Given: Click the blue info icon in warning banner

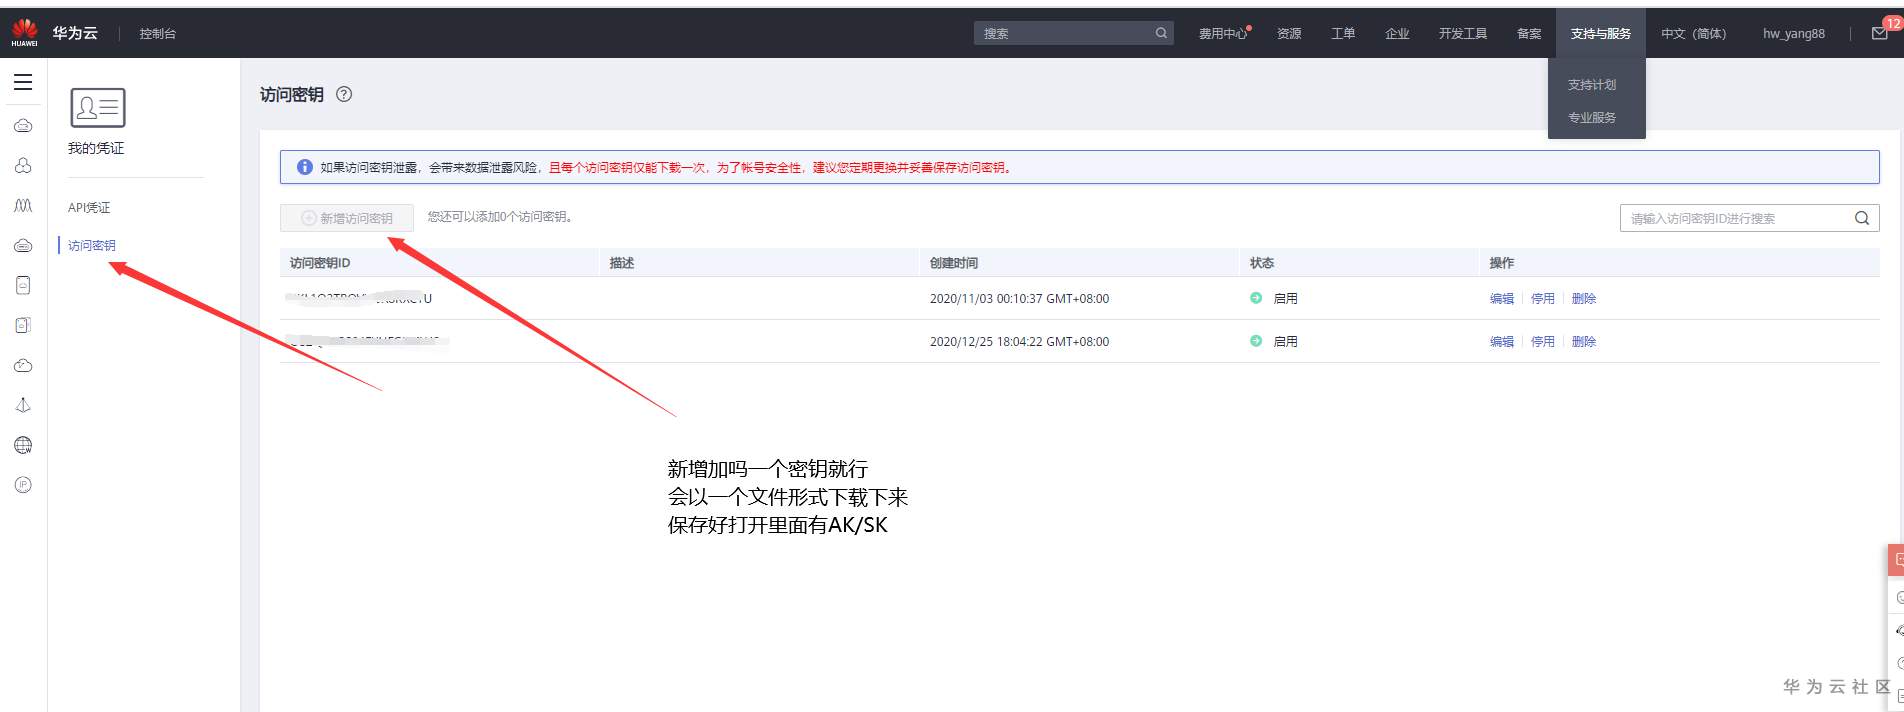Looking at the screenshot, I should 304,167.
